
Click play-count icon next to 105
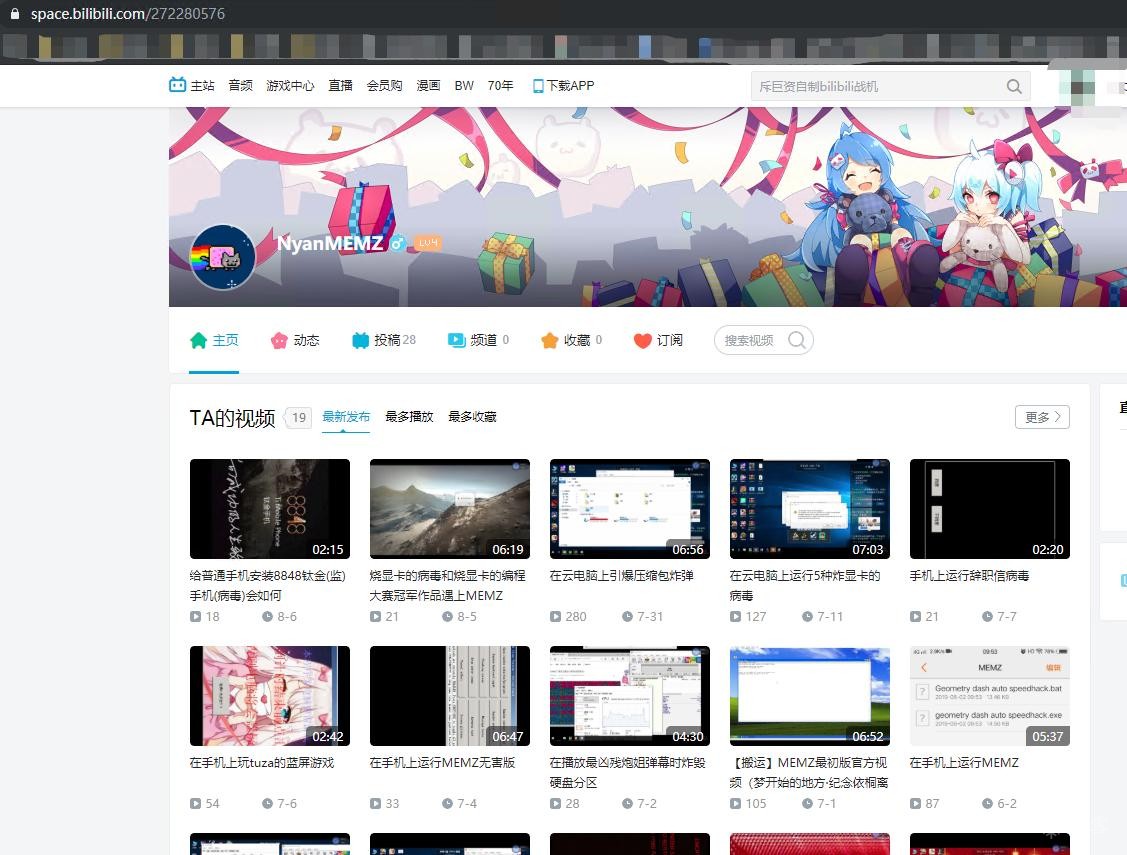(735, 803)
